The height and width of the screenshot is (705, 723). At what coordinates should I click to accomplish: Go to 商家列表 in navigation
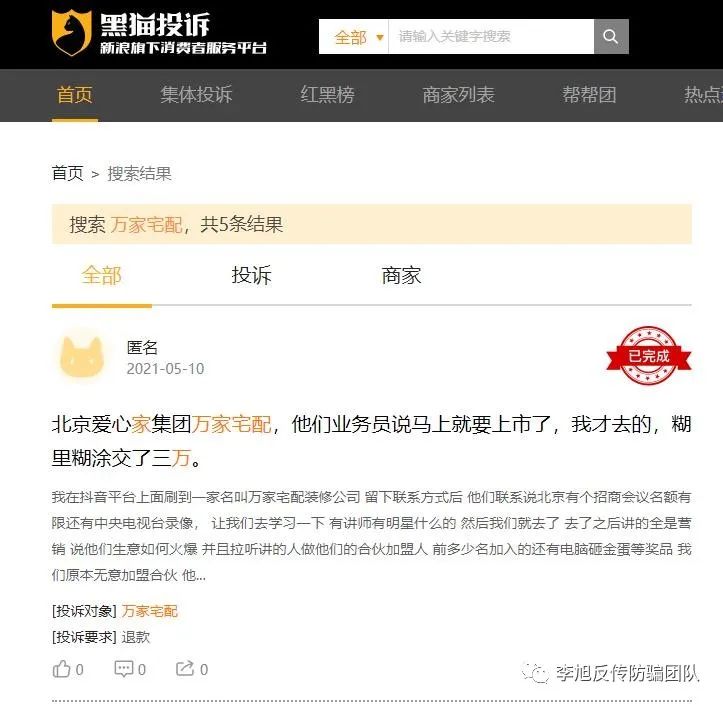tap(458, 95)
